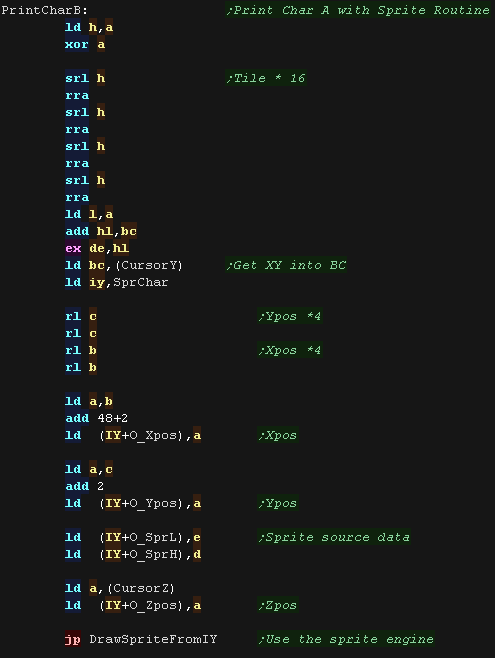Click the 'add 48+2' line
The image size is (495, 658).
click(96, 418)
